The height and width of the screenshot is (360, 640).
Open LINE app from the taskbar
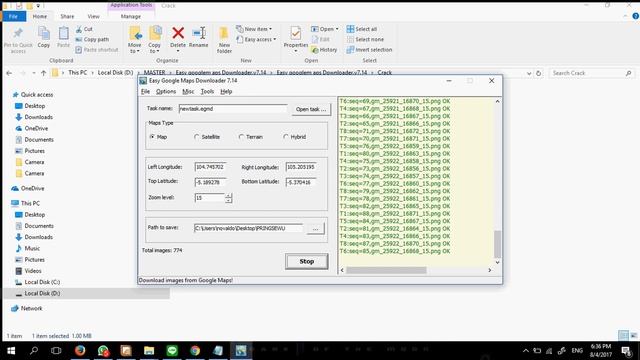tap(172, 350)
